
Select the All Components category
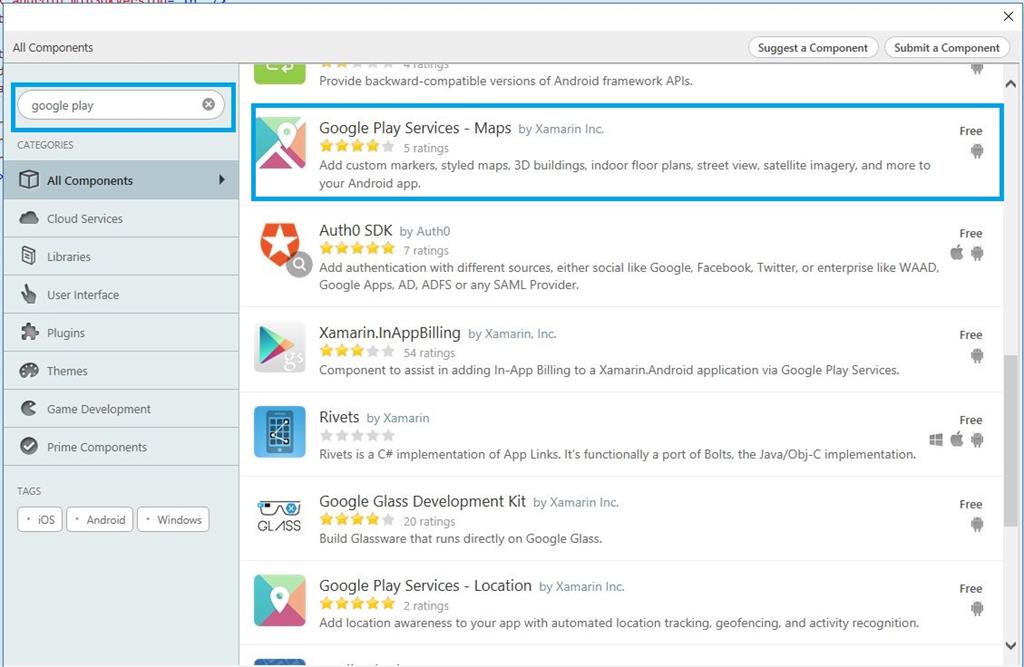tap(121, 180)
